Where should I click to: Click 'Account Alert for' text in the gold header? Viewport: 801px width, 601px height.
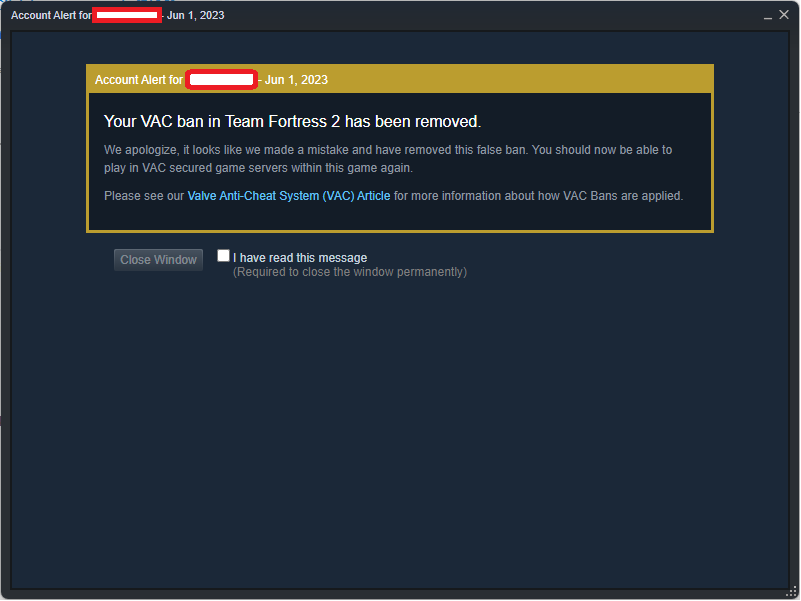coord(138,80)
